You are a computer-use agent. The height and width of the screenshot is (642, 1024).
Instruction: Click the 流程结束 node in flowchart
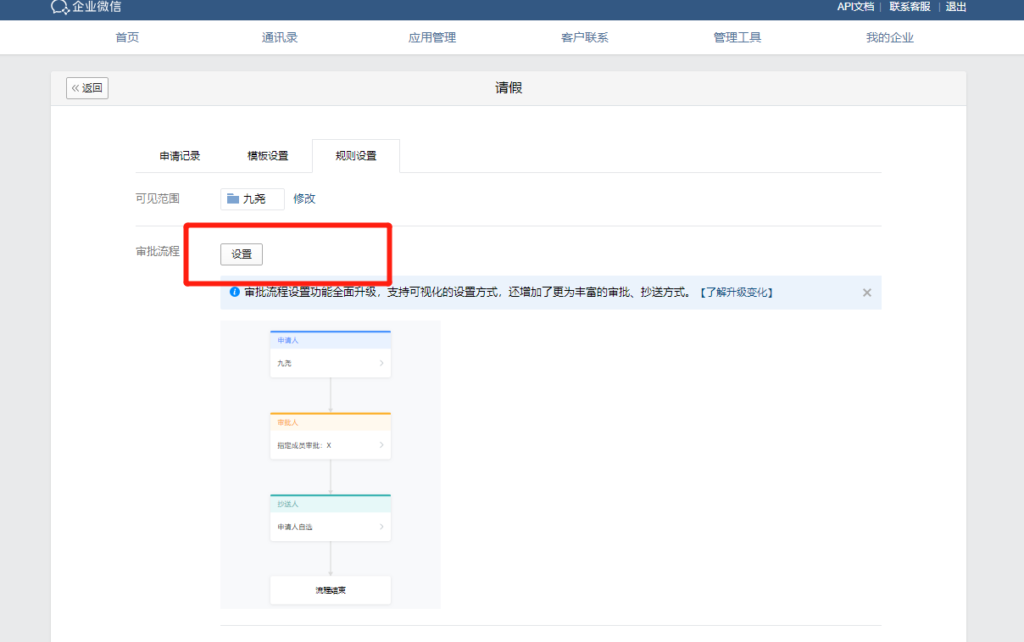pyautogui.click(x=330, y=590)
